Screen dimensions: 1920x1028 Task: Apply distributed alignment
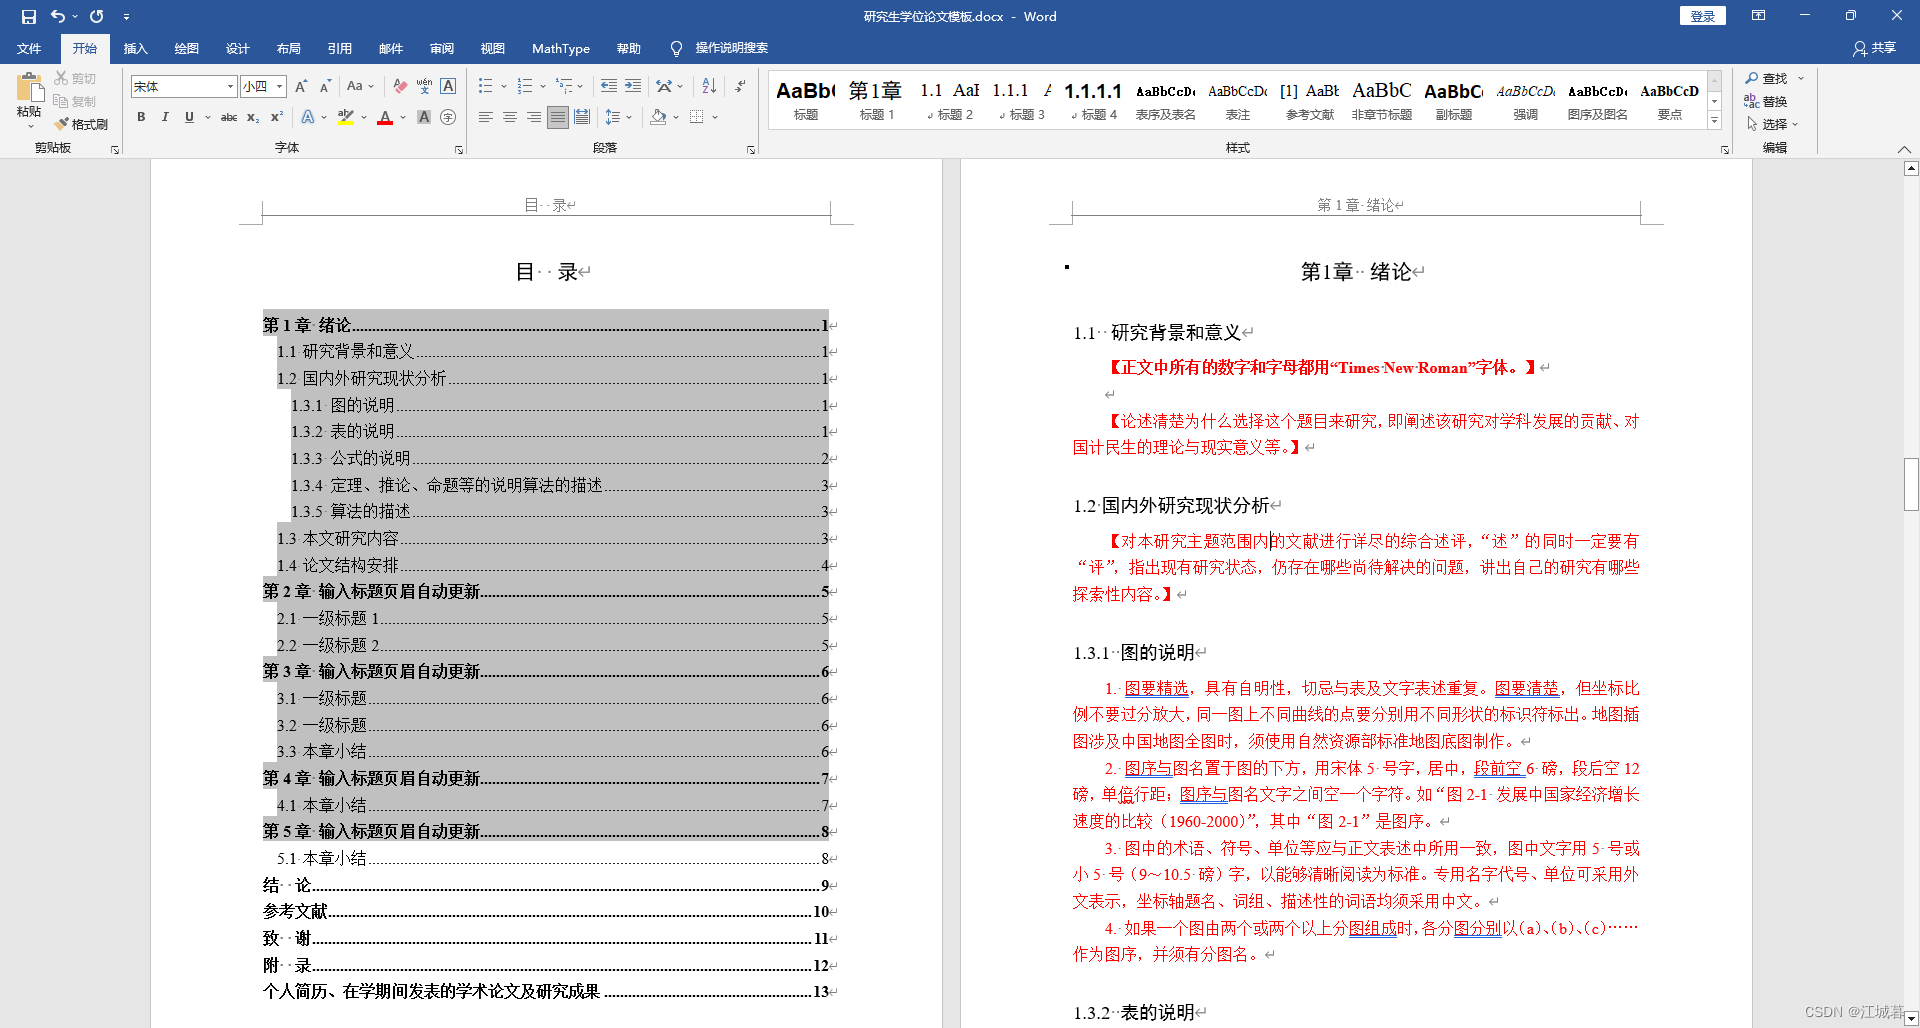point(582,117)
